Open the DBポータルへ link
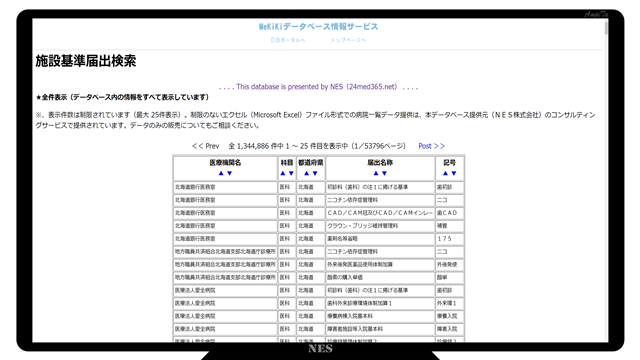 click(x=288, y=40)
